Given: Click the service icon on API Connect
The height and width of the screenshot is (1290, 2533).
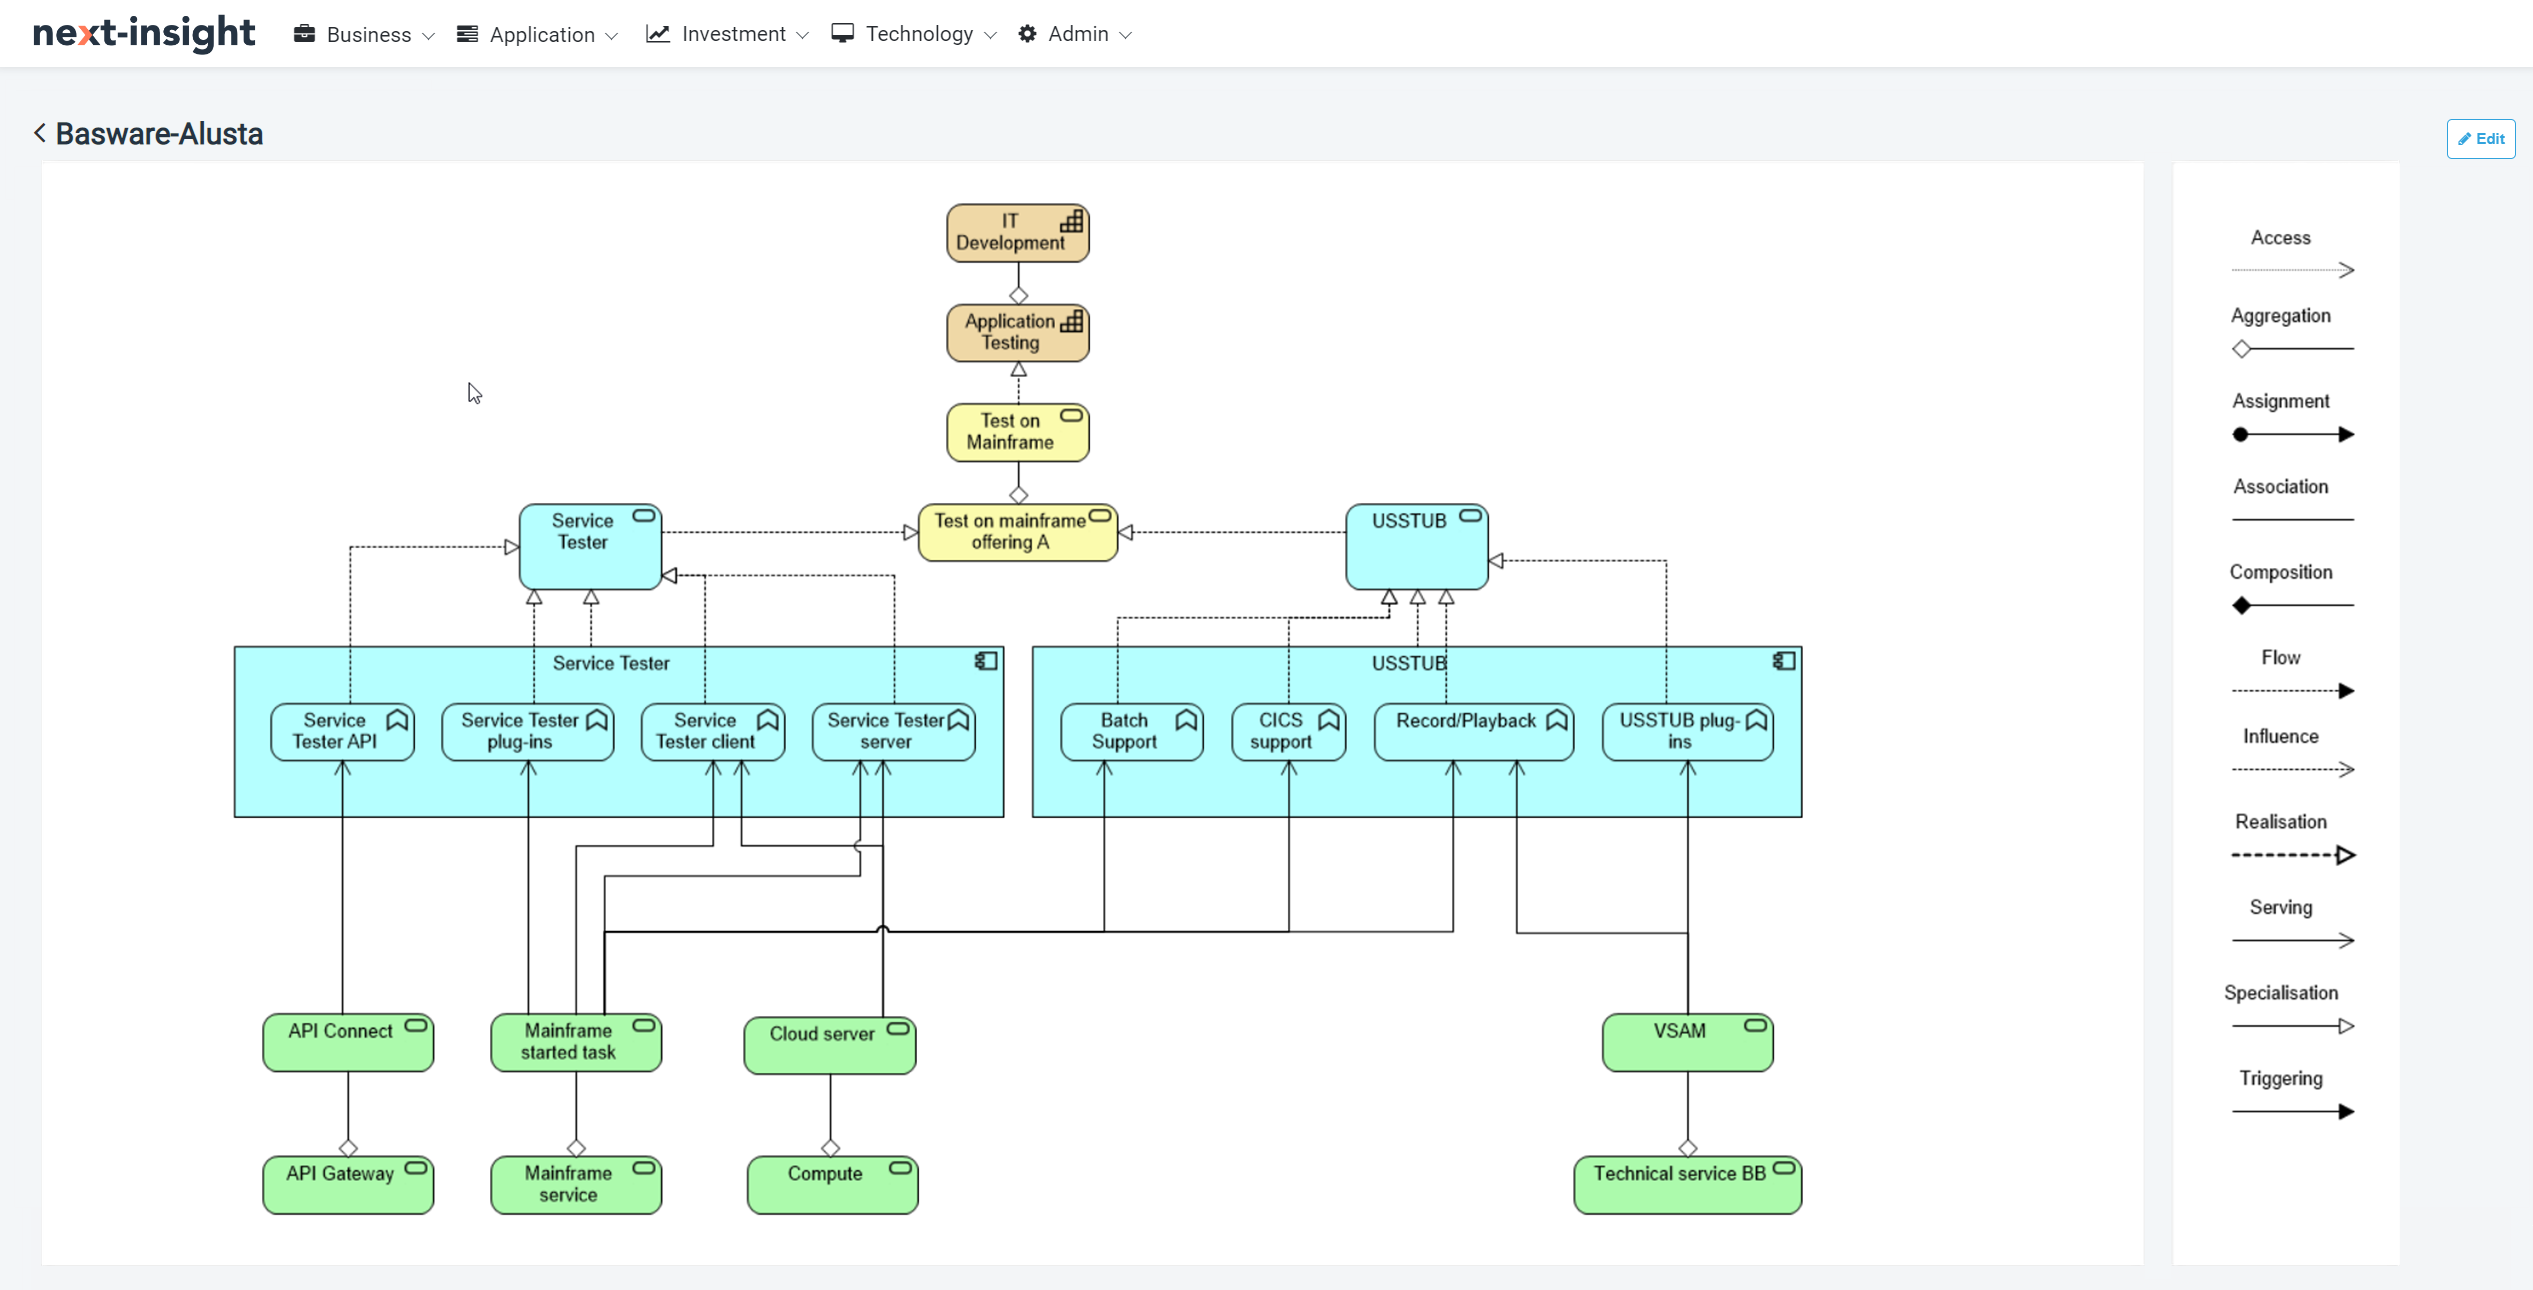Looking at the screenshot, I should pos(416,1026).
